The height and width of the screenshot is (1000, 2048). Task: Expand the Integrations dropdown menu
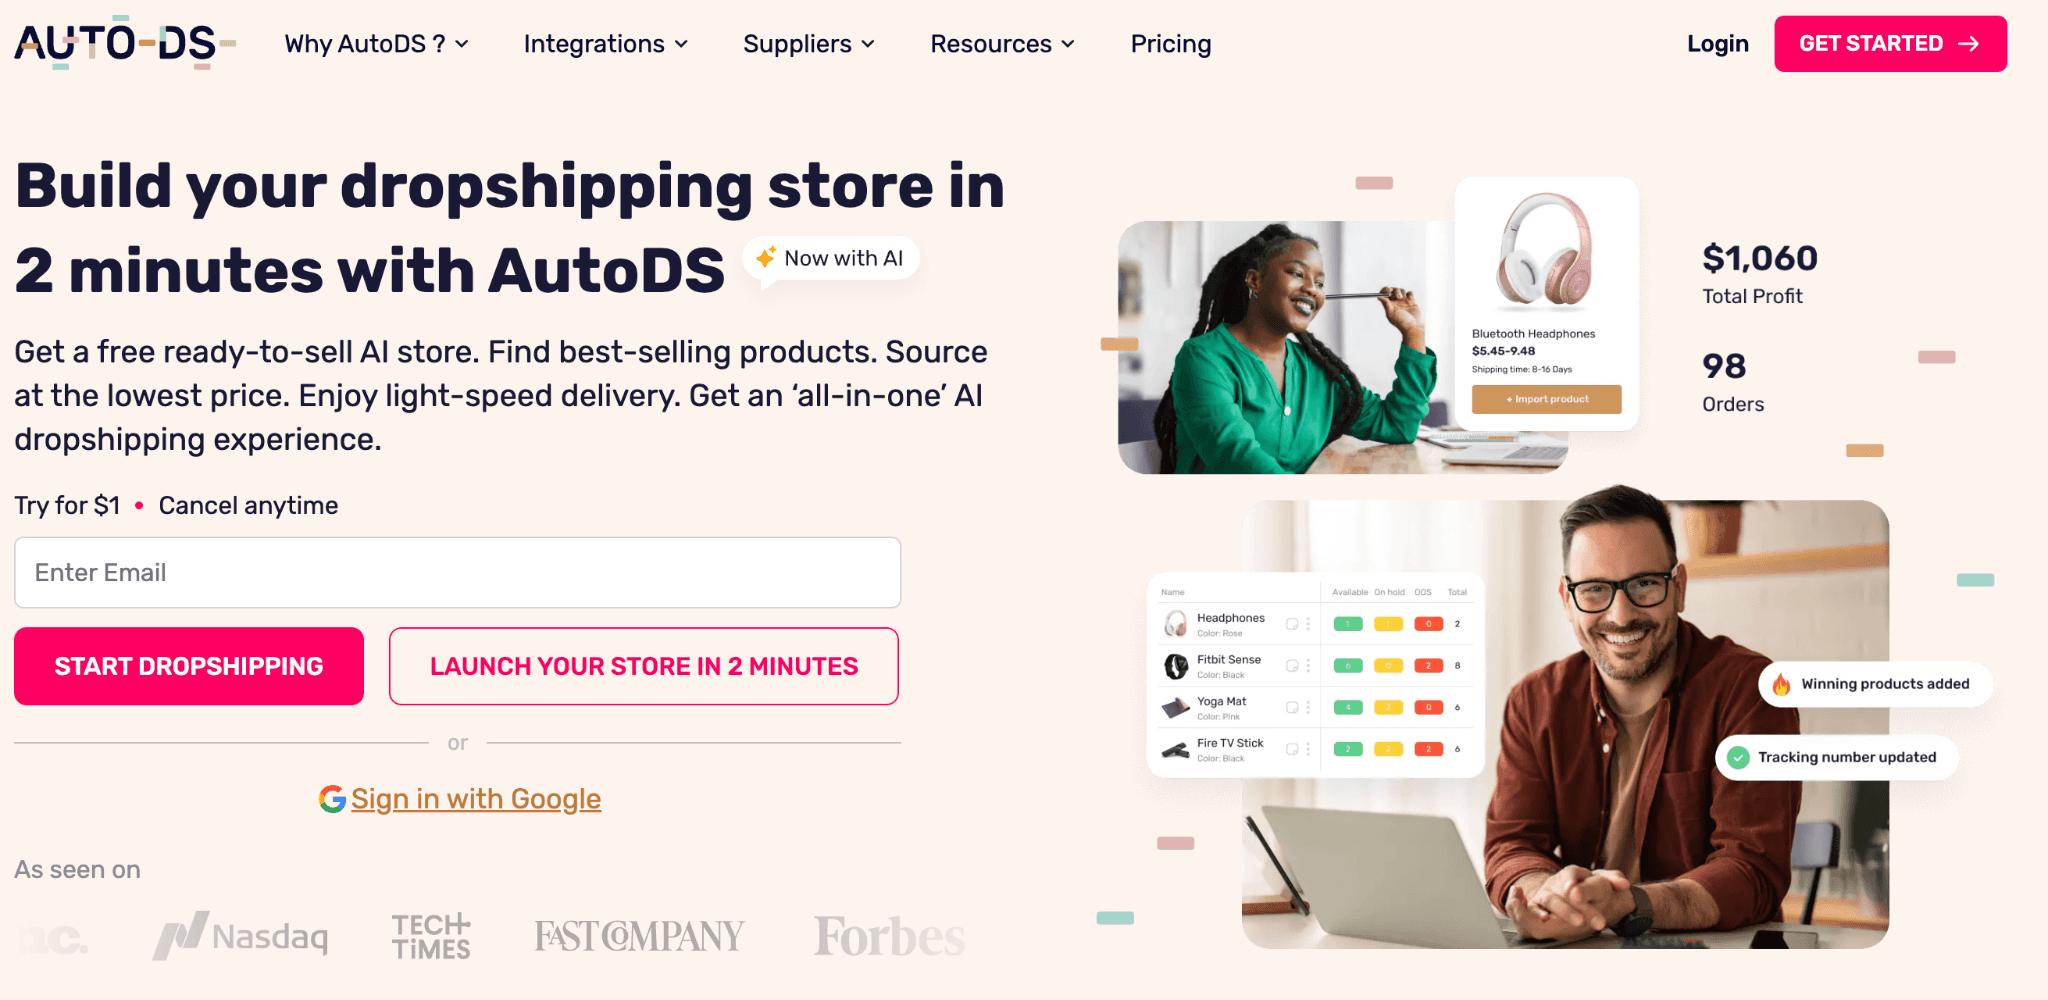606,44
